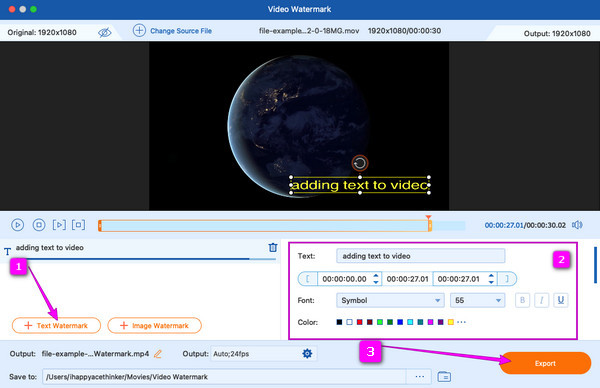This screenshot has width=600, height=388.
Task: Select the white color swatch
Action: click(349, 322)
